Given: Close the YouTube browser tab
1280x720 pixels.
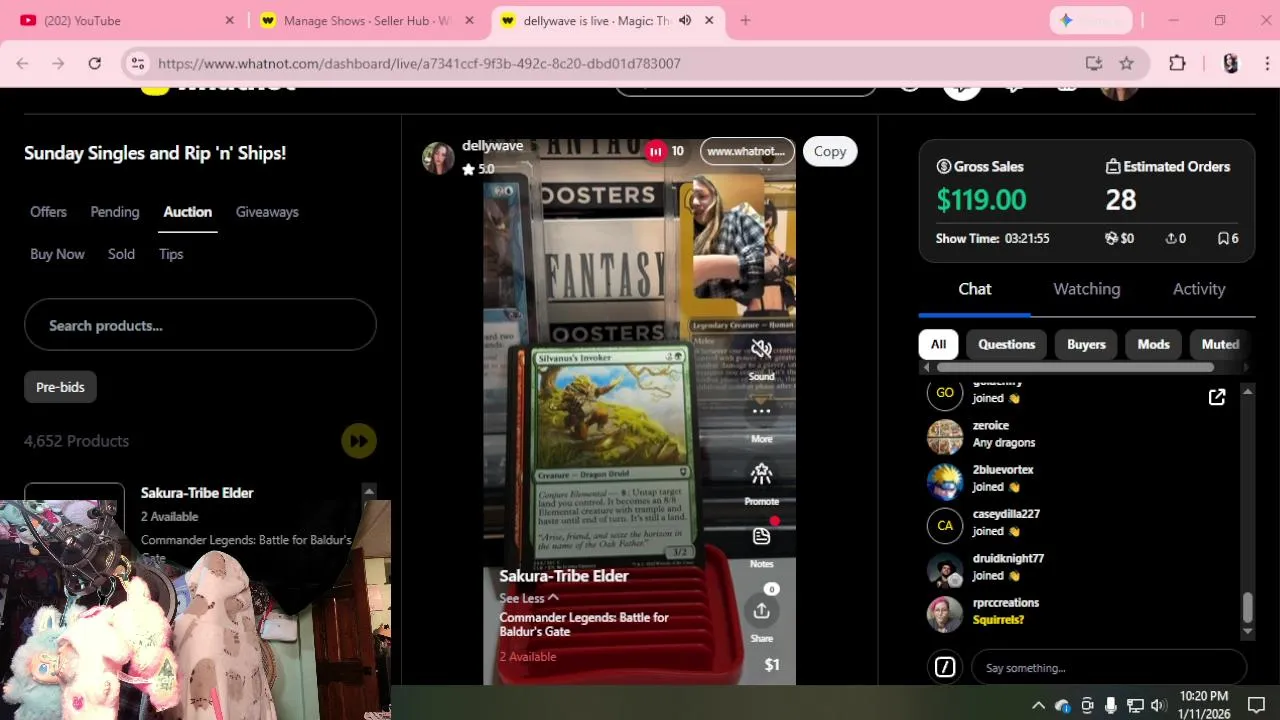Looking at the screenshot, I should point(229,20).
